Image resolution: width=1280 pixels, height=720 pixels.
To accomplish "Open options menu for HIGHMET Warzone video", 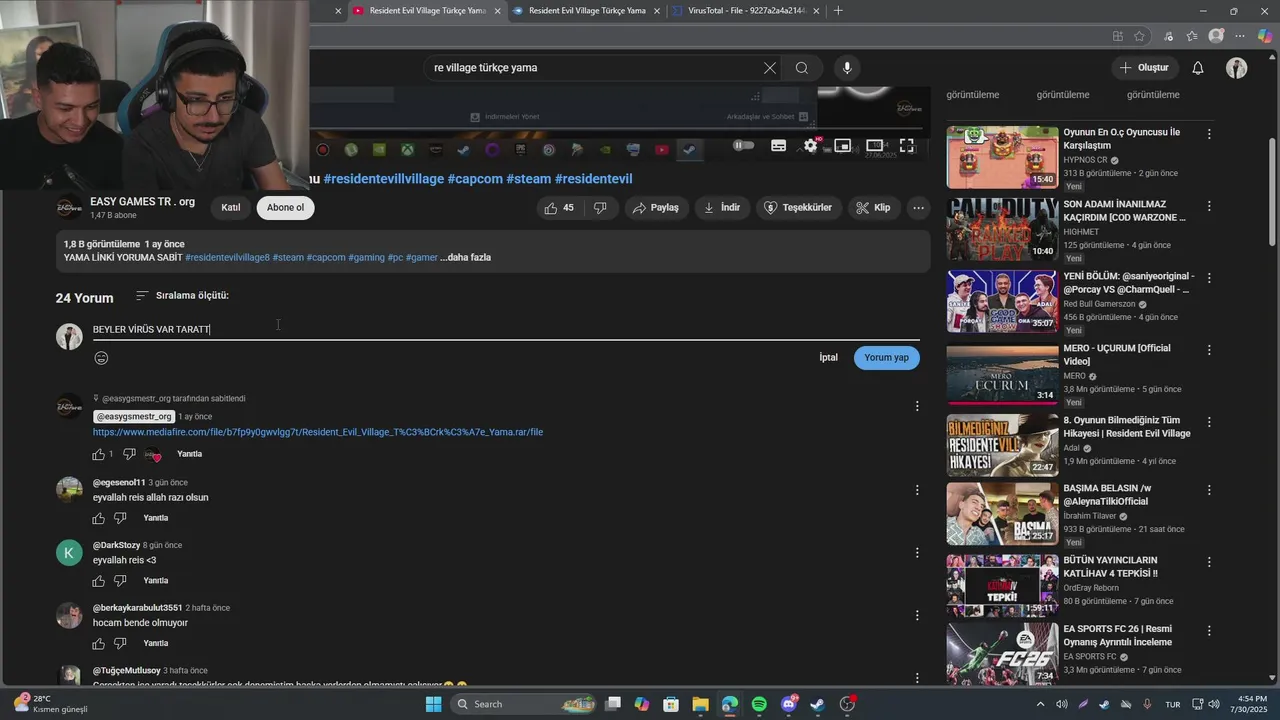I will (x=1209, y=206).
